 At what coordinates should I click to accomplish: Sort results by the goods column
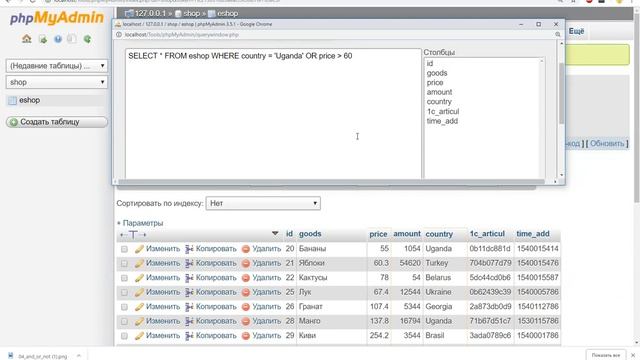pos(310,234)
